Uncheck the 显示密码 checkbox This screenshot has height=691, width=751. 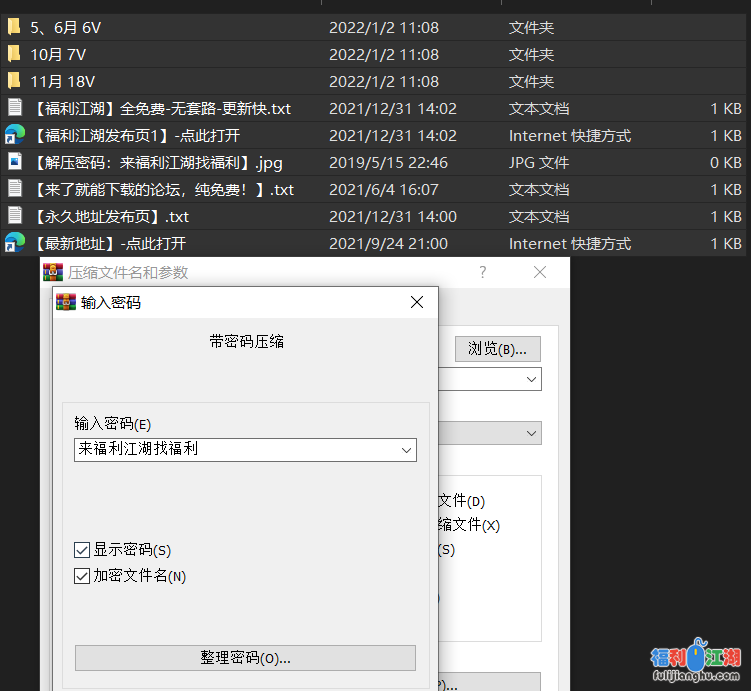82,550
